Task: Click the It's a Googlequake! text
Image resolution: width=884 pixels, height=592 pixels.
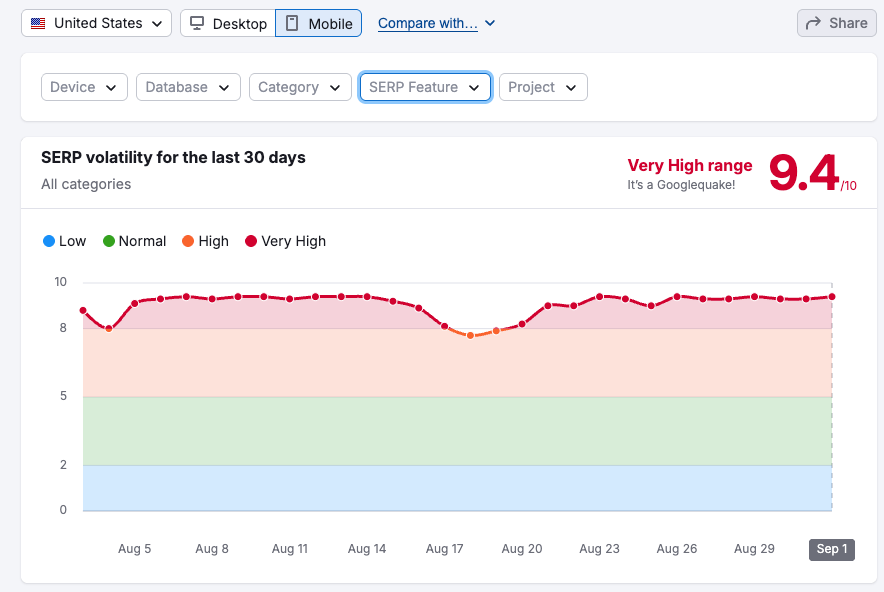Action: (681, 185)
